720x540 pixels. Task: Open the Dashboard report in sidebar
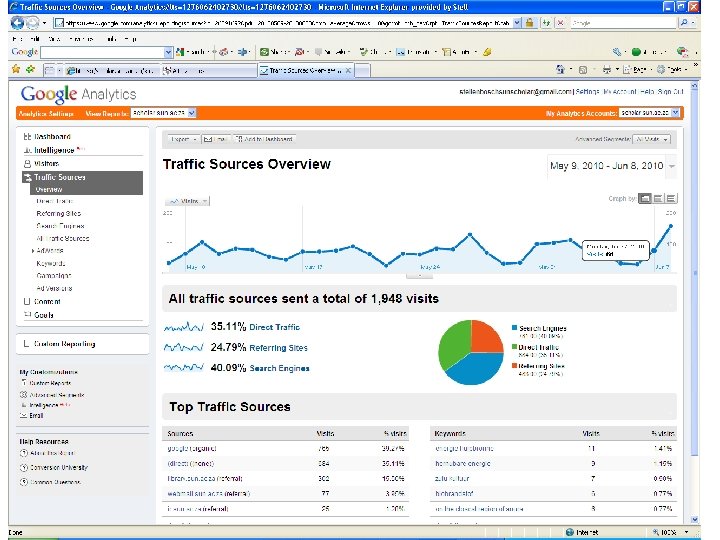pyautogui.click(x=52, y=136)
